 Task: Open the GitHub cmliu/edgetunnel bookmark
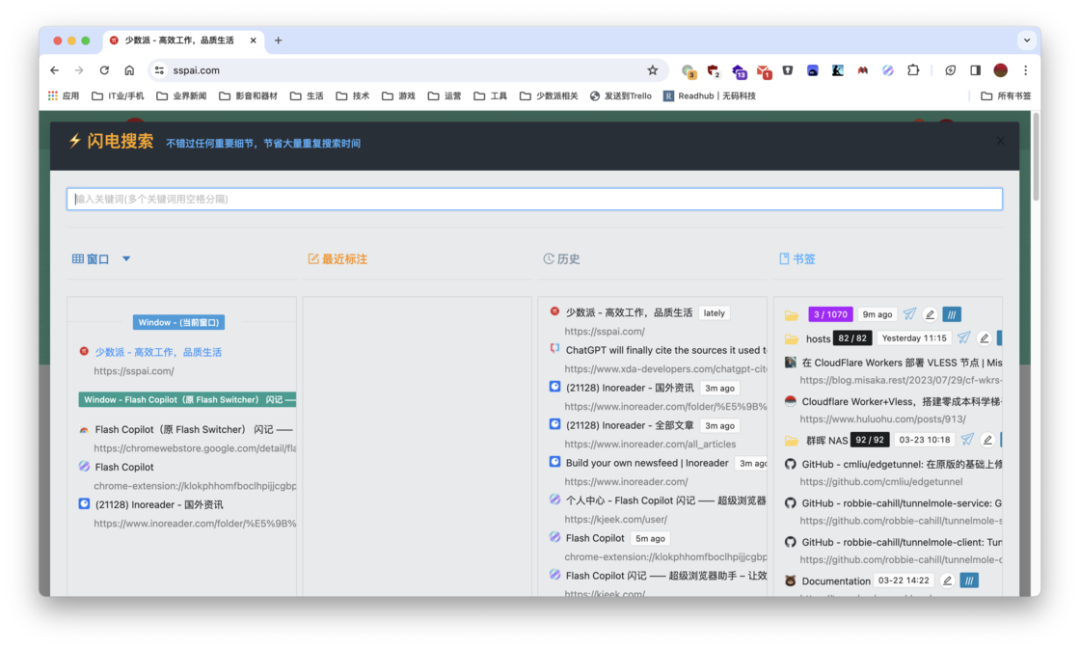pos(901,464)
